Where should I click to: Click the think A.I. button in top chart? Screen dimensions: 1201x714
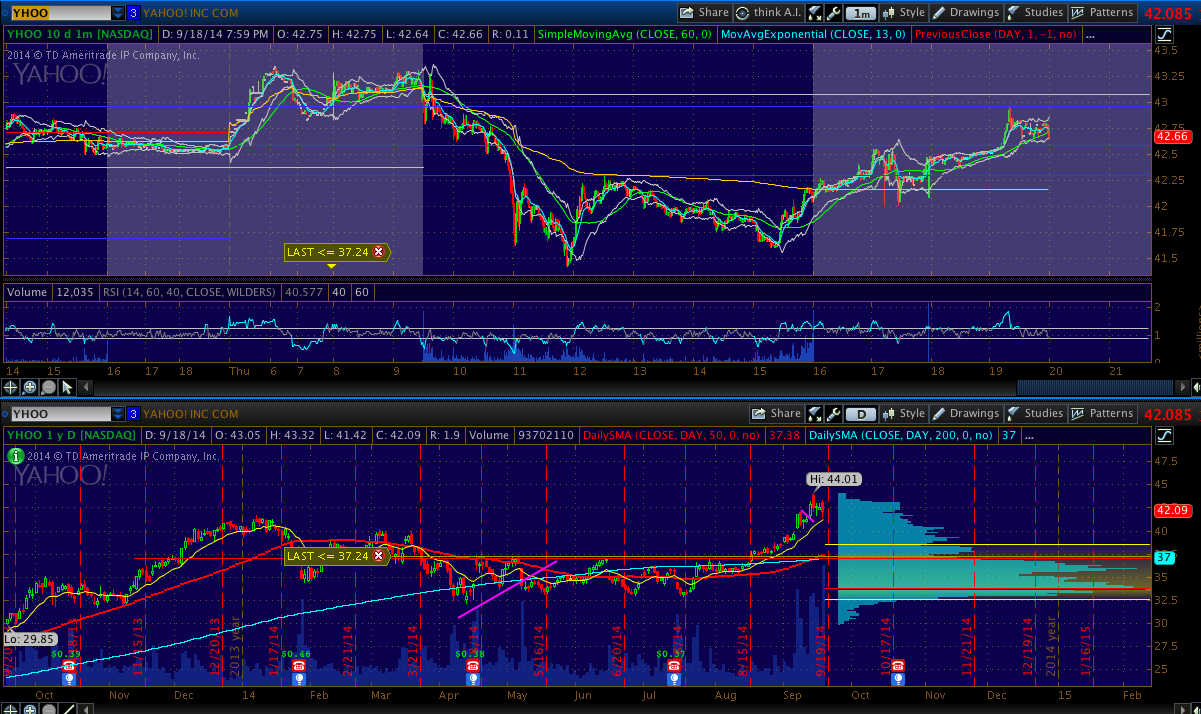tap(767, 13)
